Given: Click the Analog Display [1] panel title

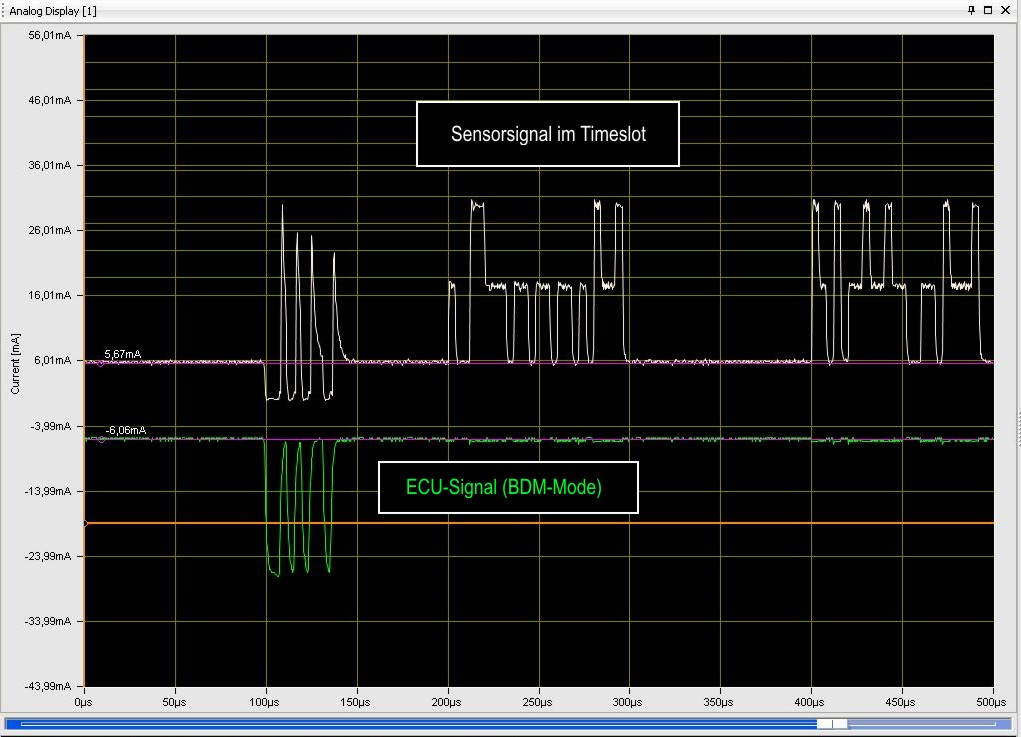Looking at the screenshot, I should coord(53,10).
